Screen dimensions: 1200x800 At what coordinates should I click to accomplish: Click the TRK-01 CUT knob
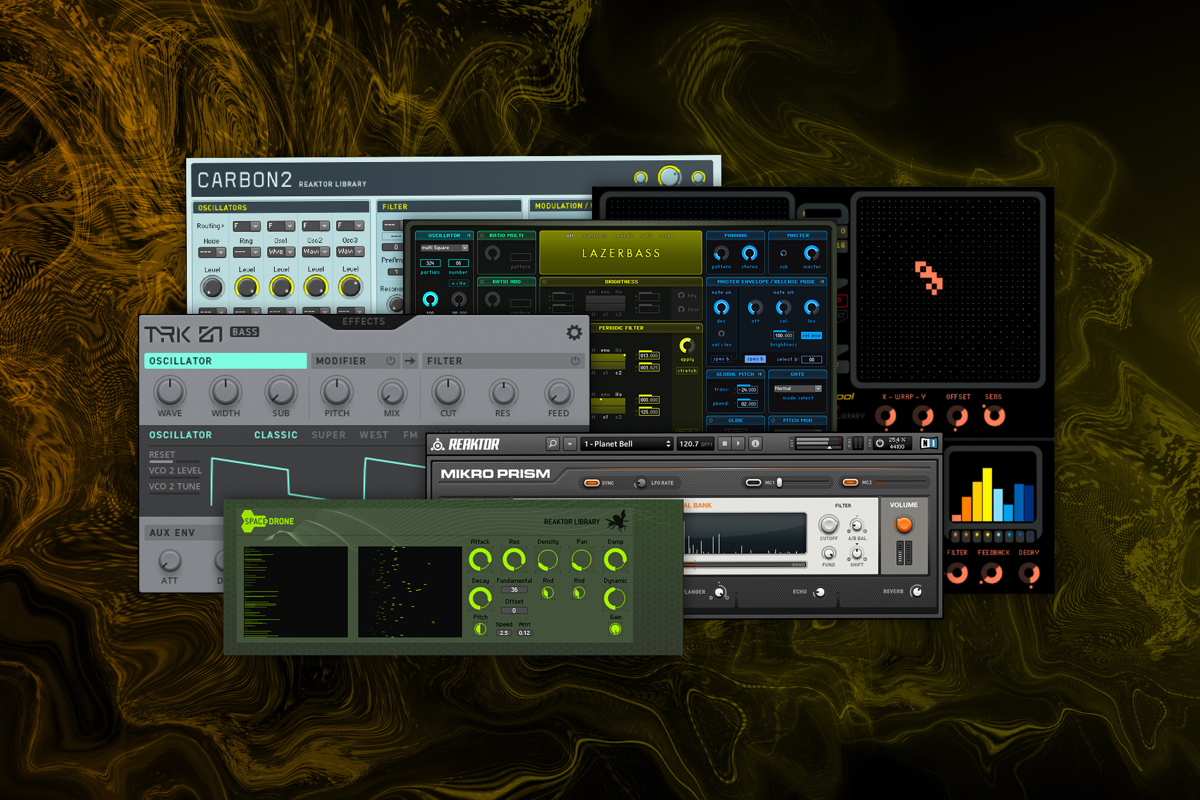pyautogui.click(x=448, y=392)
